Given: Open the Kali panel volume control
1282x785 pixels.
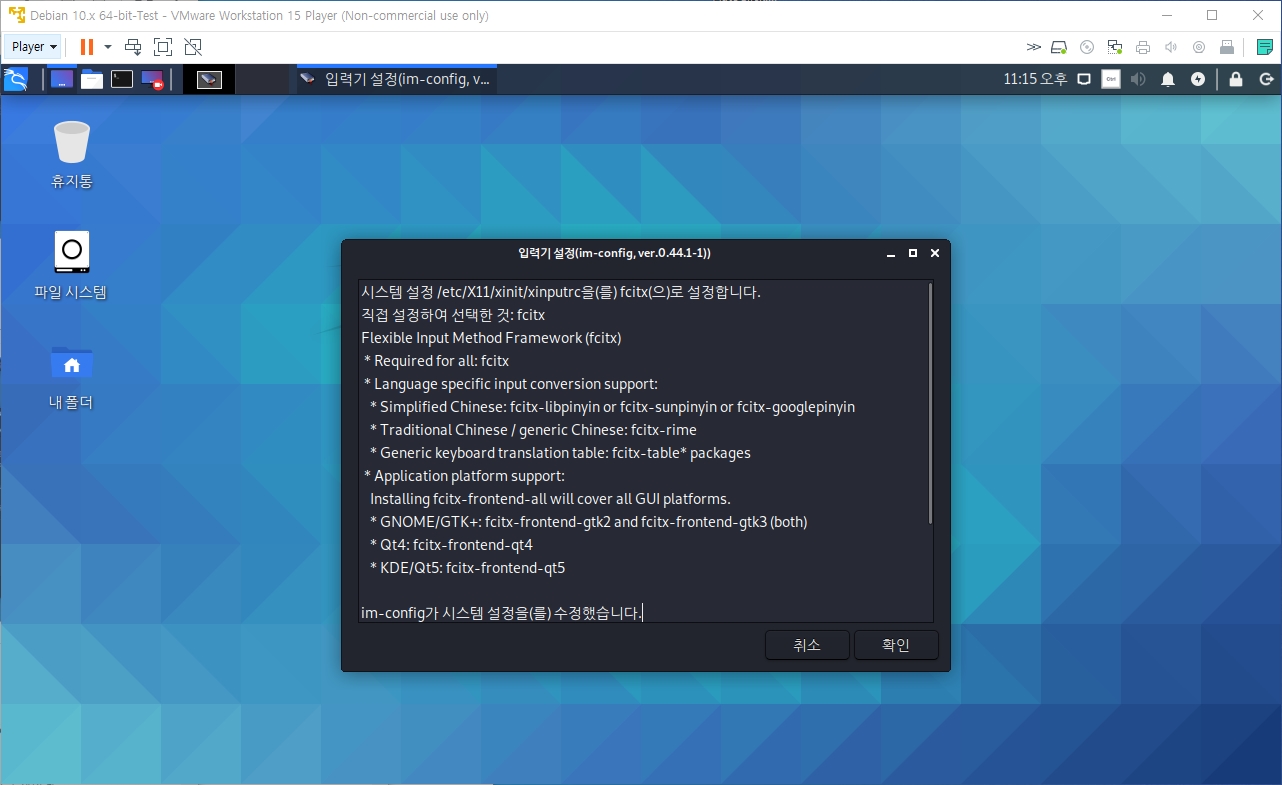Looking at the screenshot, I should pos(1139,79).
